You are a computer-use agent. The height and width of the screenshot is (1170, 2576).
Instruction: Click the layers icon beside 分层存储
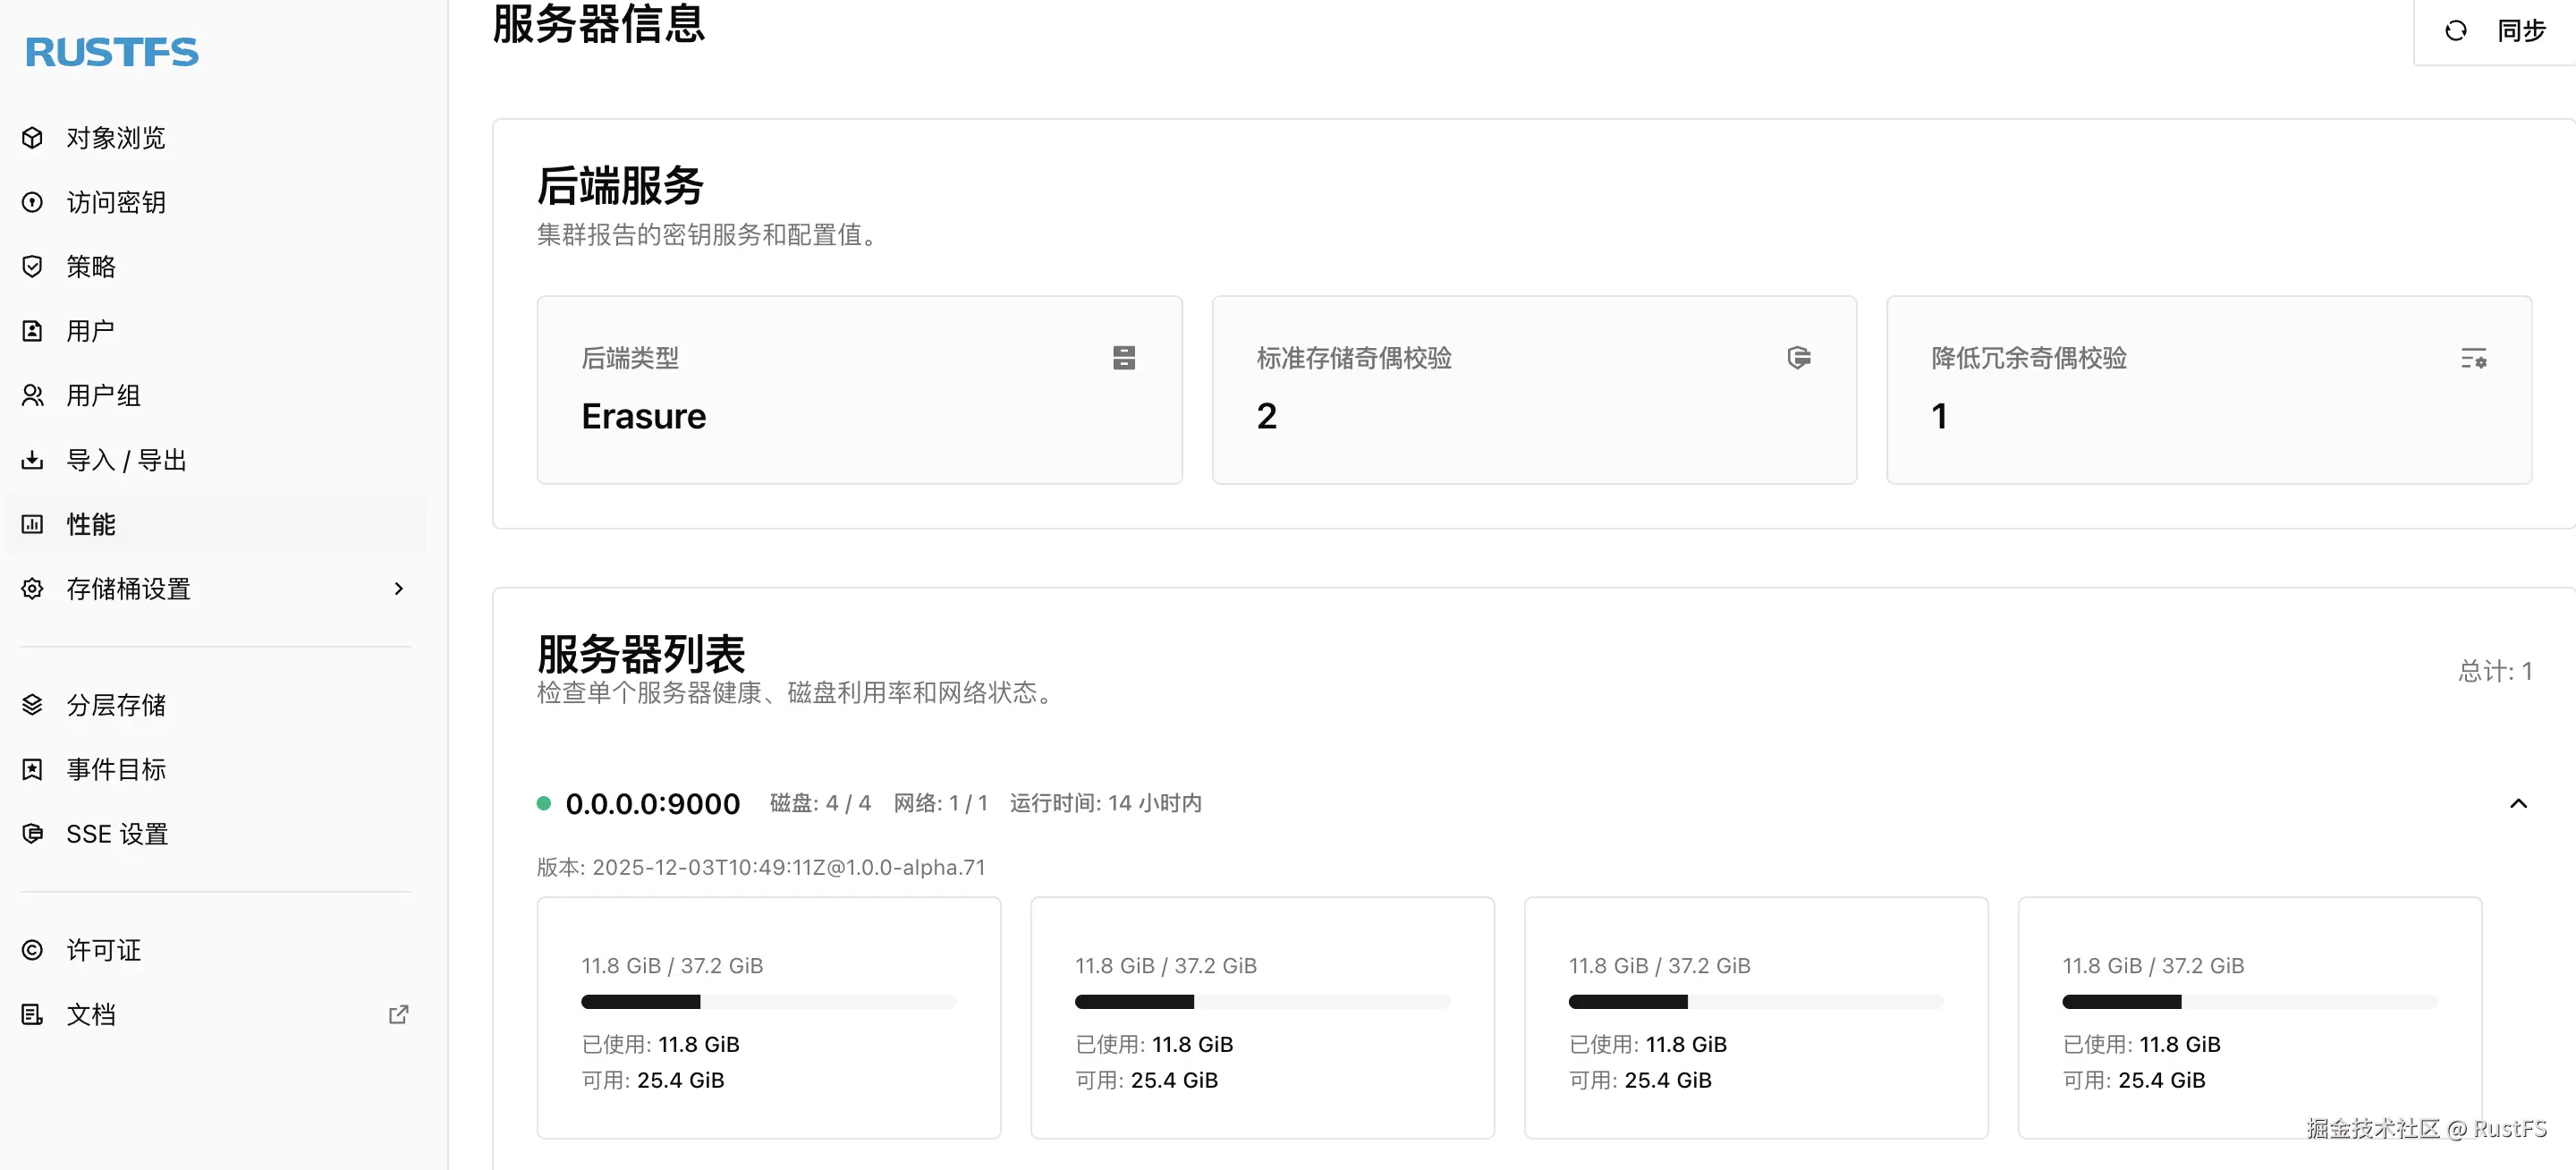[32, 705]
